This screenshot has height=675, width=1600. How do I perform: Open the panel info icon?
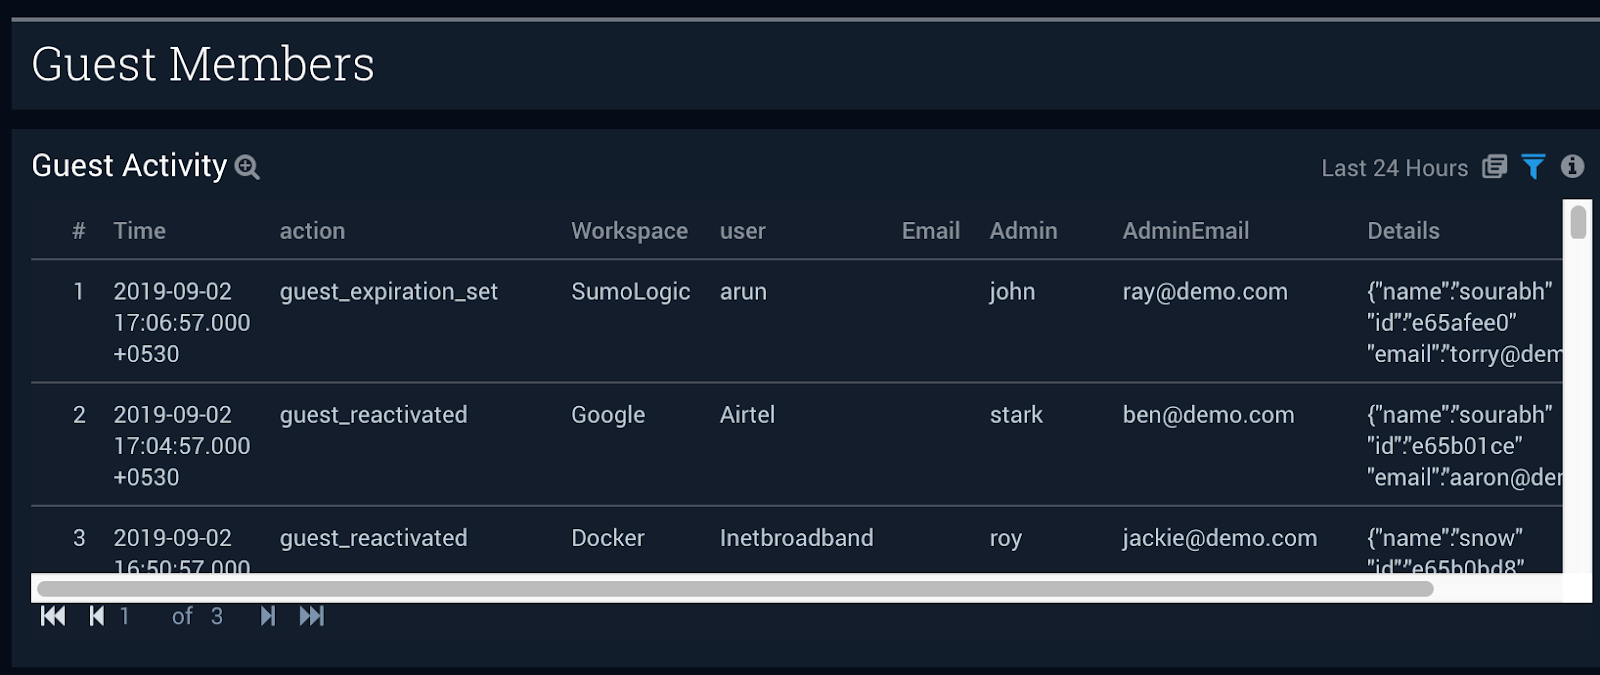point(1572,167)
